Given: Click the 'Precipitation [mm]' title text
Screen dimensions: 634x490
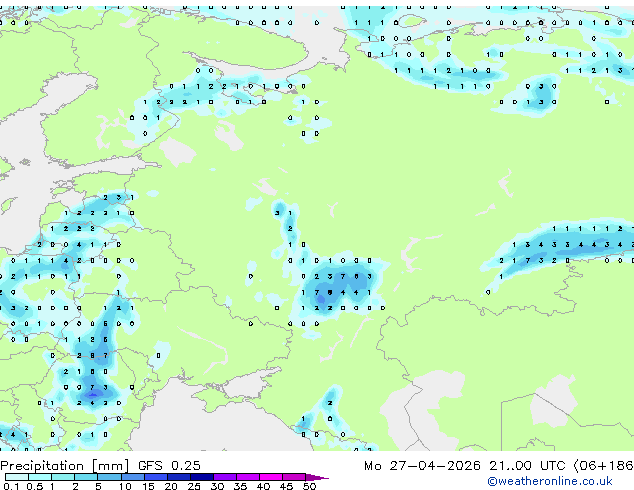Looking at the screenshot, I should click(65, 466).
